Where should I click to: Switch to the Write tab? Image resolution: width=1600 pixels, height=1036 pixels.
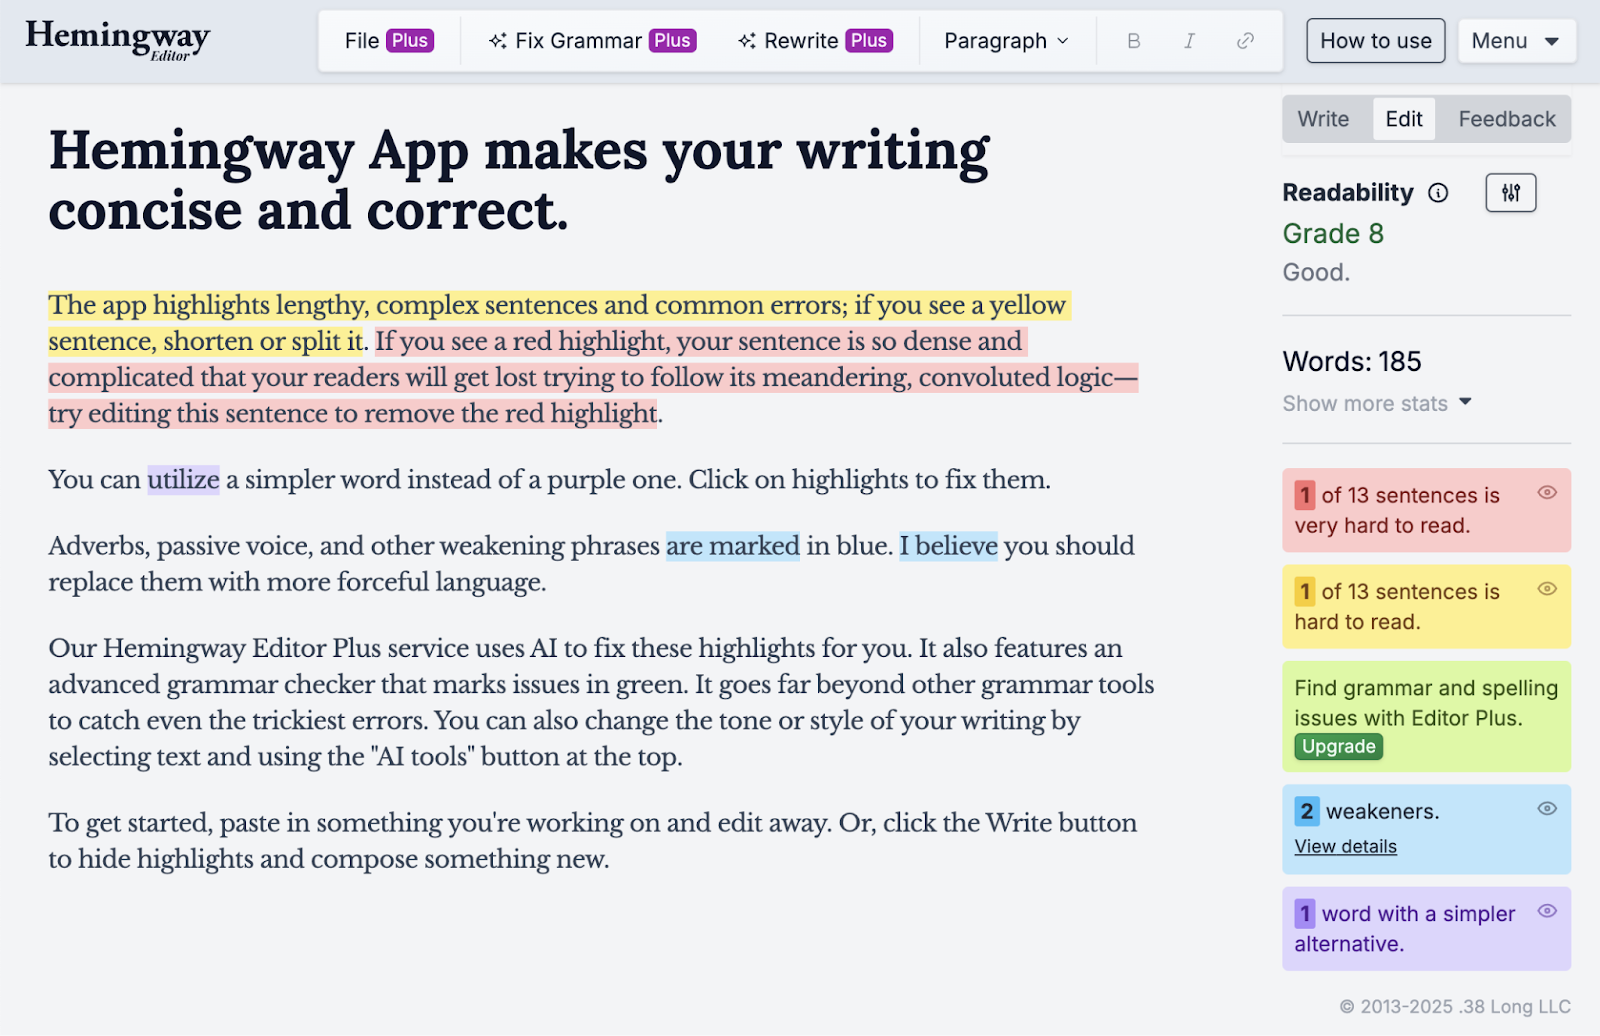(1324, 118)
